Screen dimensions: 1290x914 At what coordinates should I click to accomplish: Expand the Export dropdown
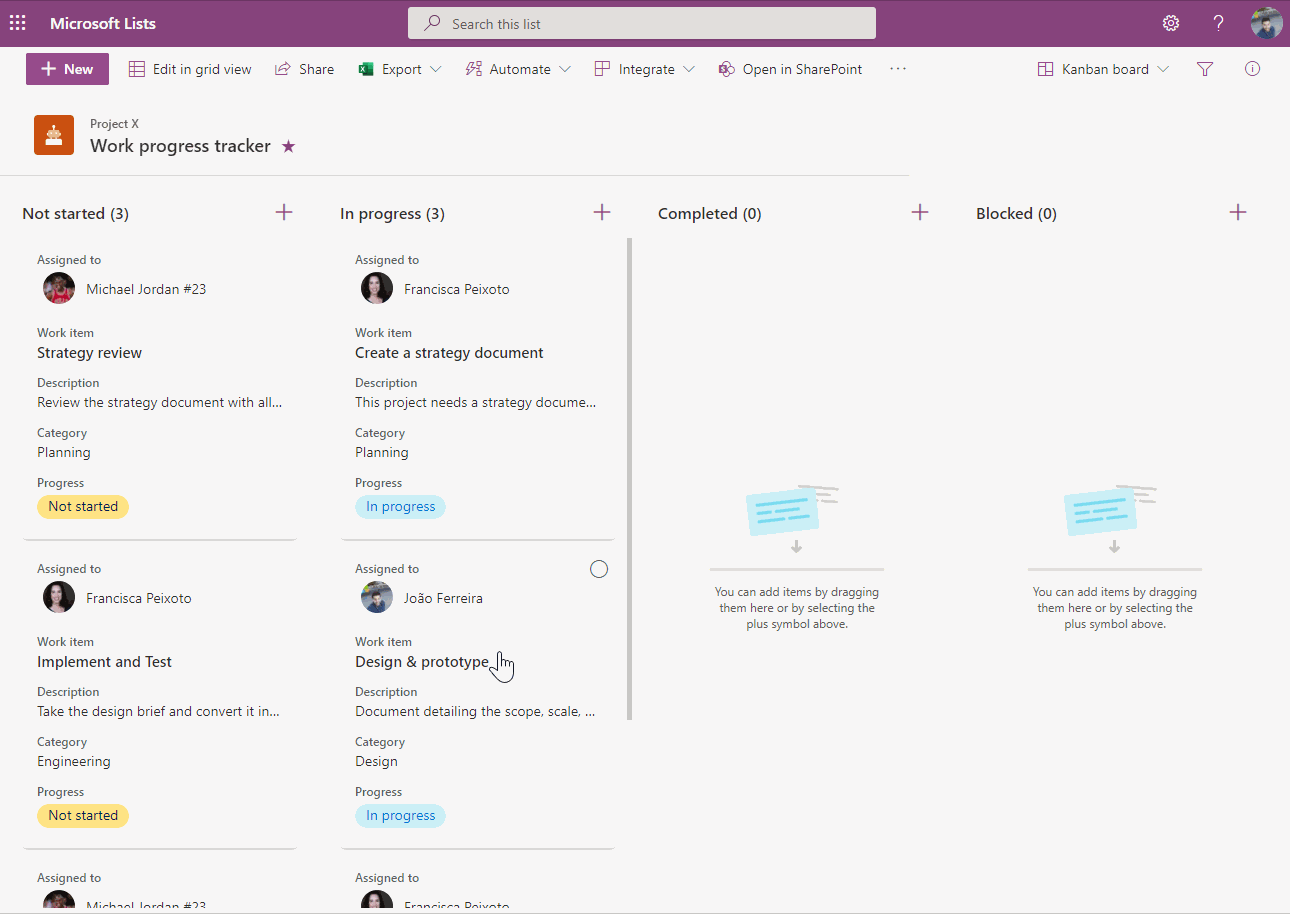[x=401, y=69]
